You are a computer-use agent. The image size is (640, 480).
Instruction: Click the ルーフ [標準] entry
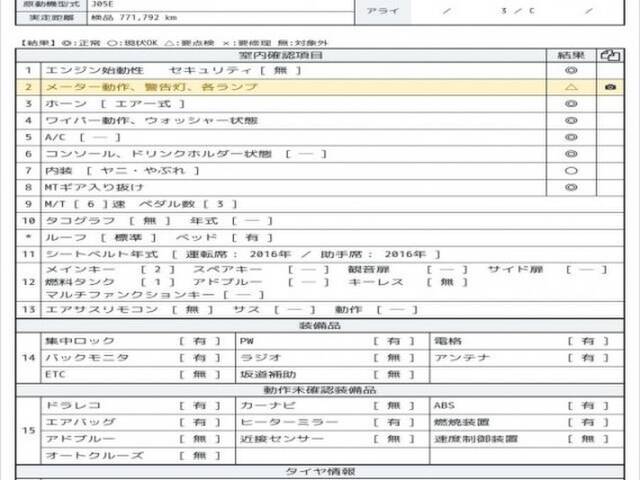tap(100, 238)
